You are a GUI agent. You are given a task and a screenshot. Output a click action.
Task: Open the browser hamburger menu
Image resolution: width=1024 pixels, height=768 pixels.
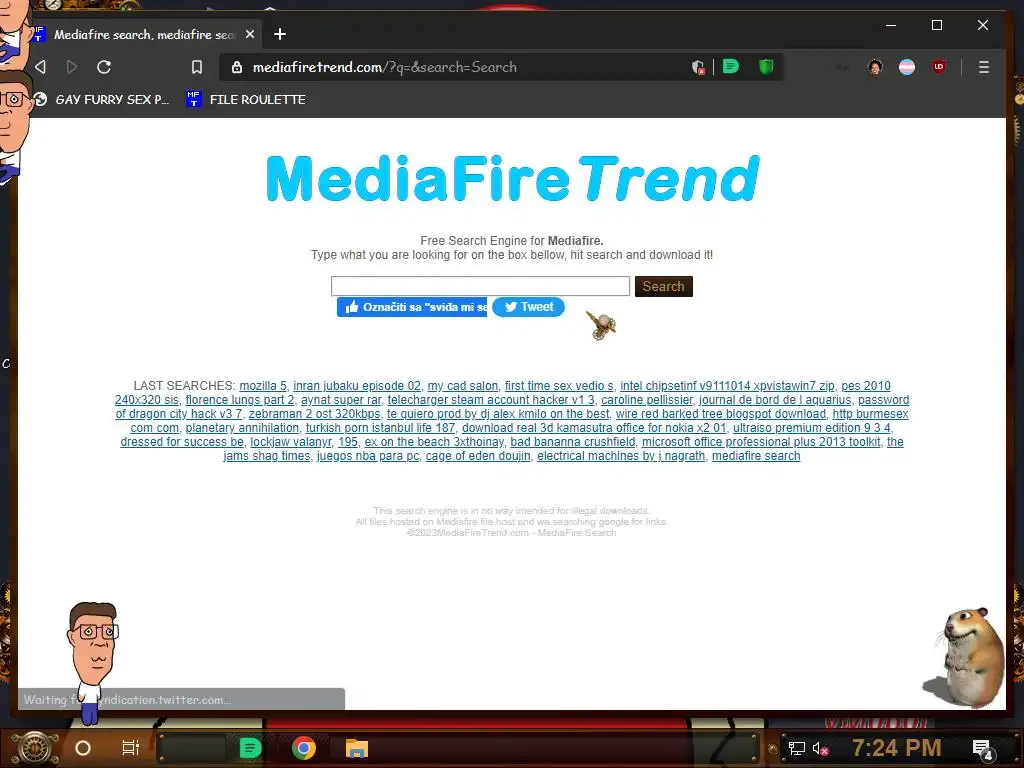coord(984,67)
